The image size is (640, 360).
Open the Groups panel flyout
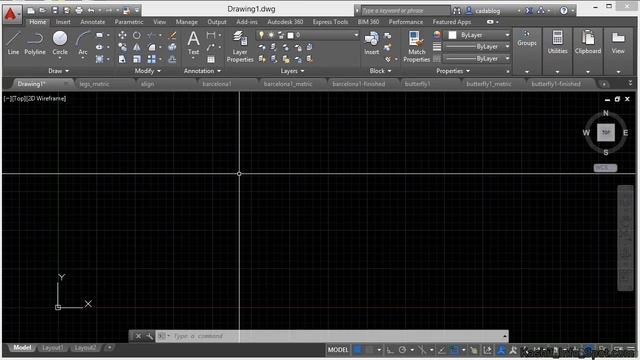[527, 72]
